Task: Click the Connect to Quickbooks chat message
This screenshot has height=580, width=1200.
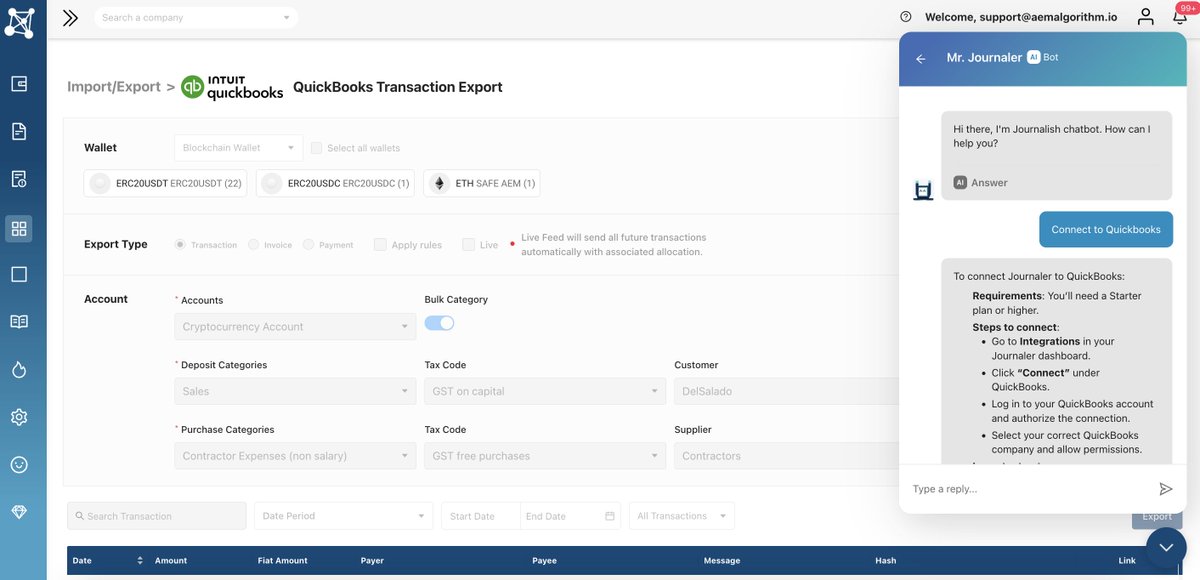Action: point(1105,229)
